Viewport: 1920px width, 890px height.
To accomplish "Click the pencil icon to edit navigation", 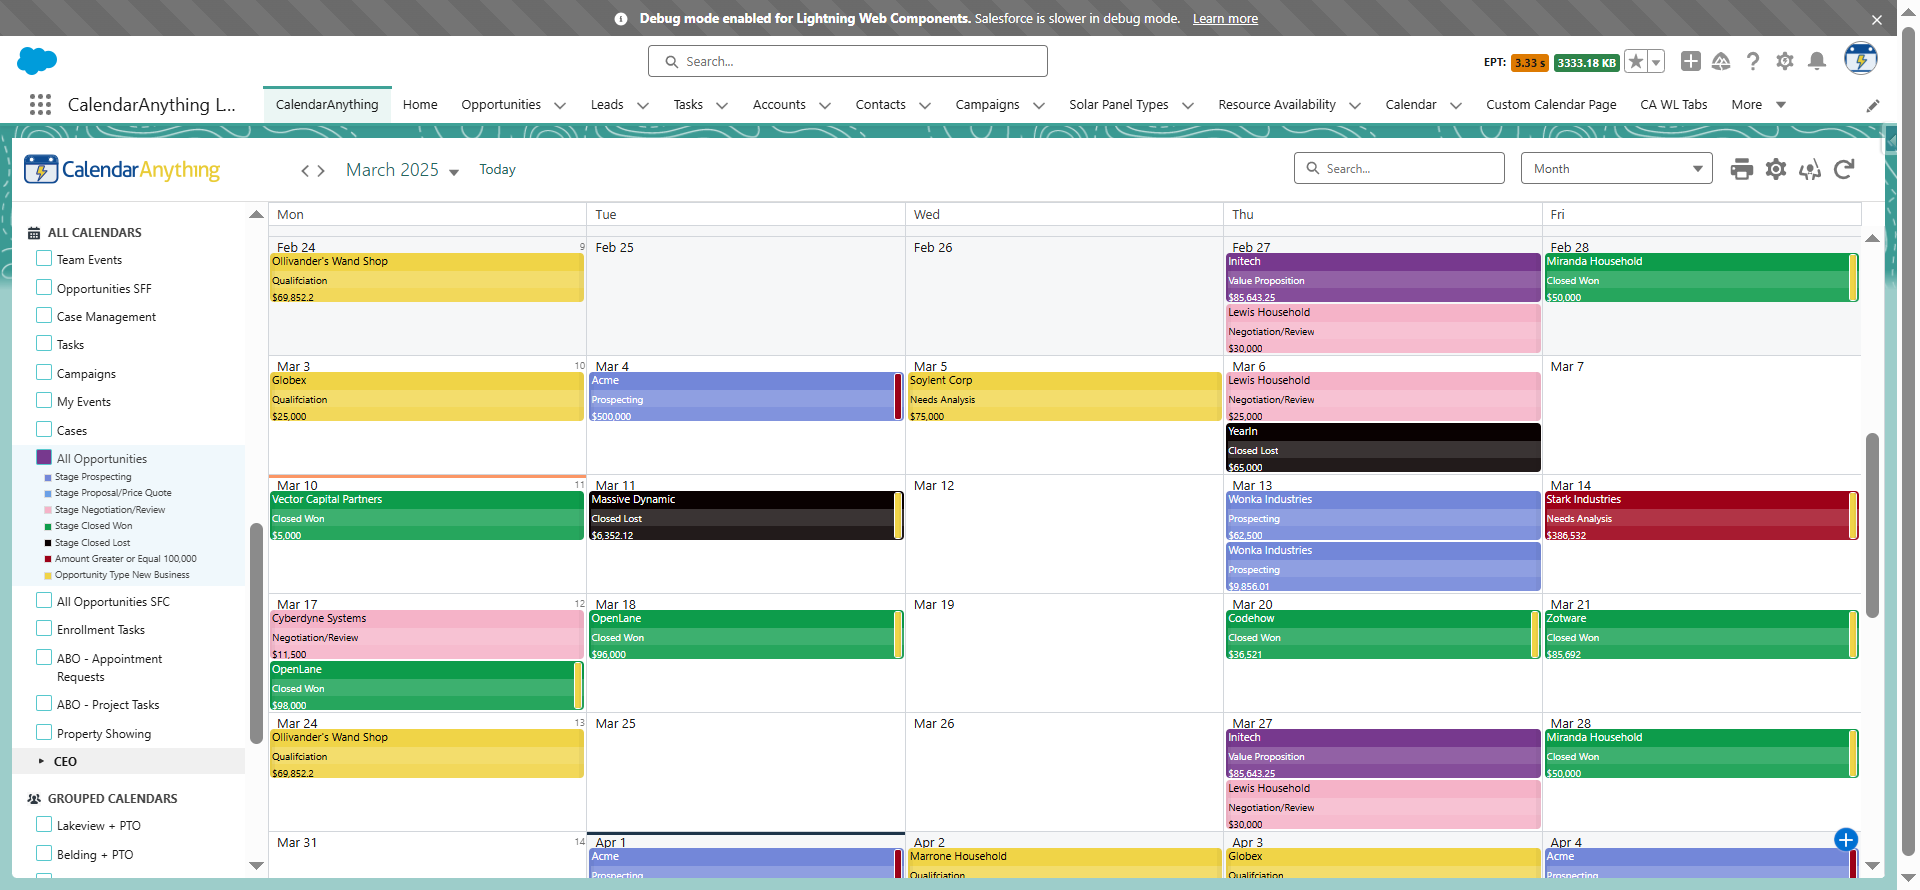I will pyautogui.click(x=1873, y=106).
